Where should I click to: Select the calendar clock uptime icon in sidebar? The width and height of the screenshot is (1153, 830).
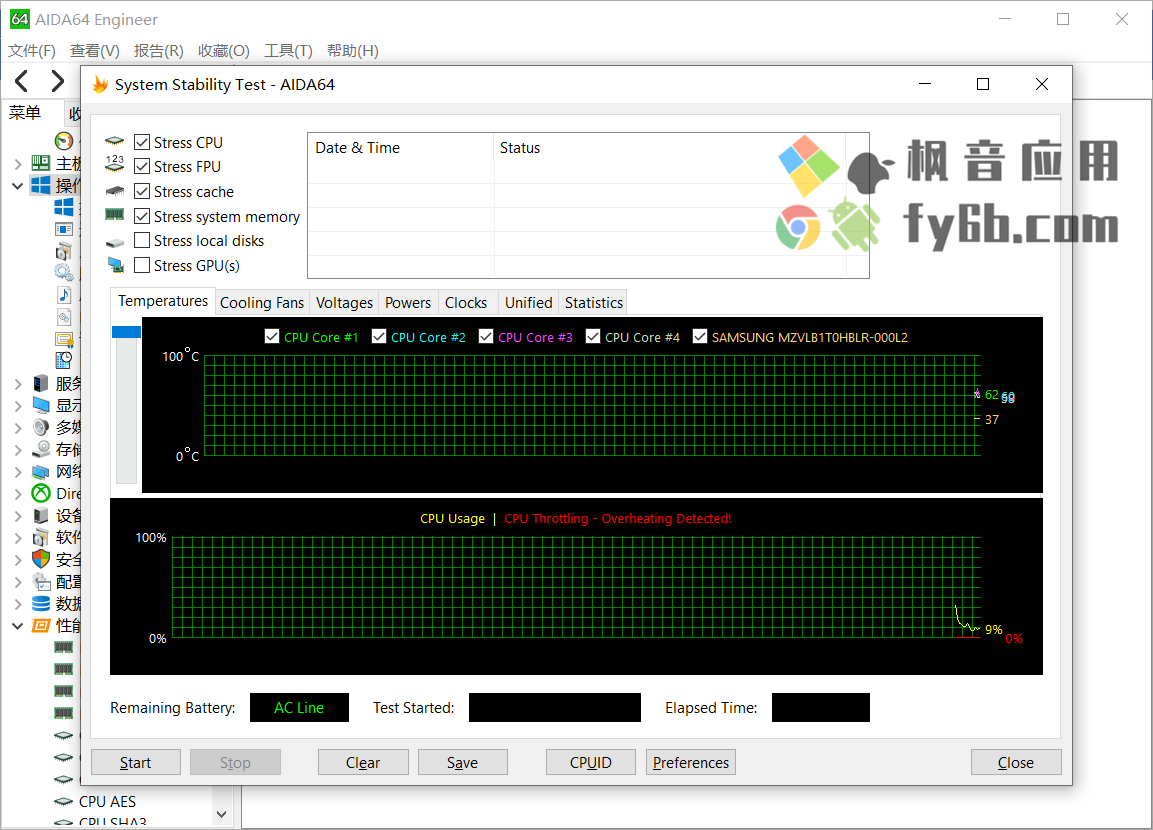point(64,360)
